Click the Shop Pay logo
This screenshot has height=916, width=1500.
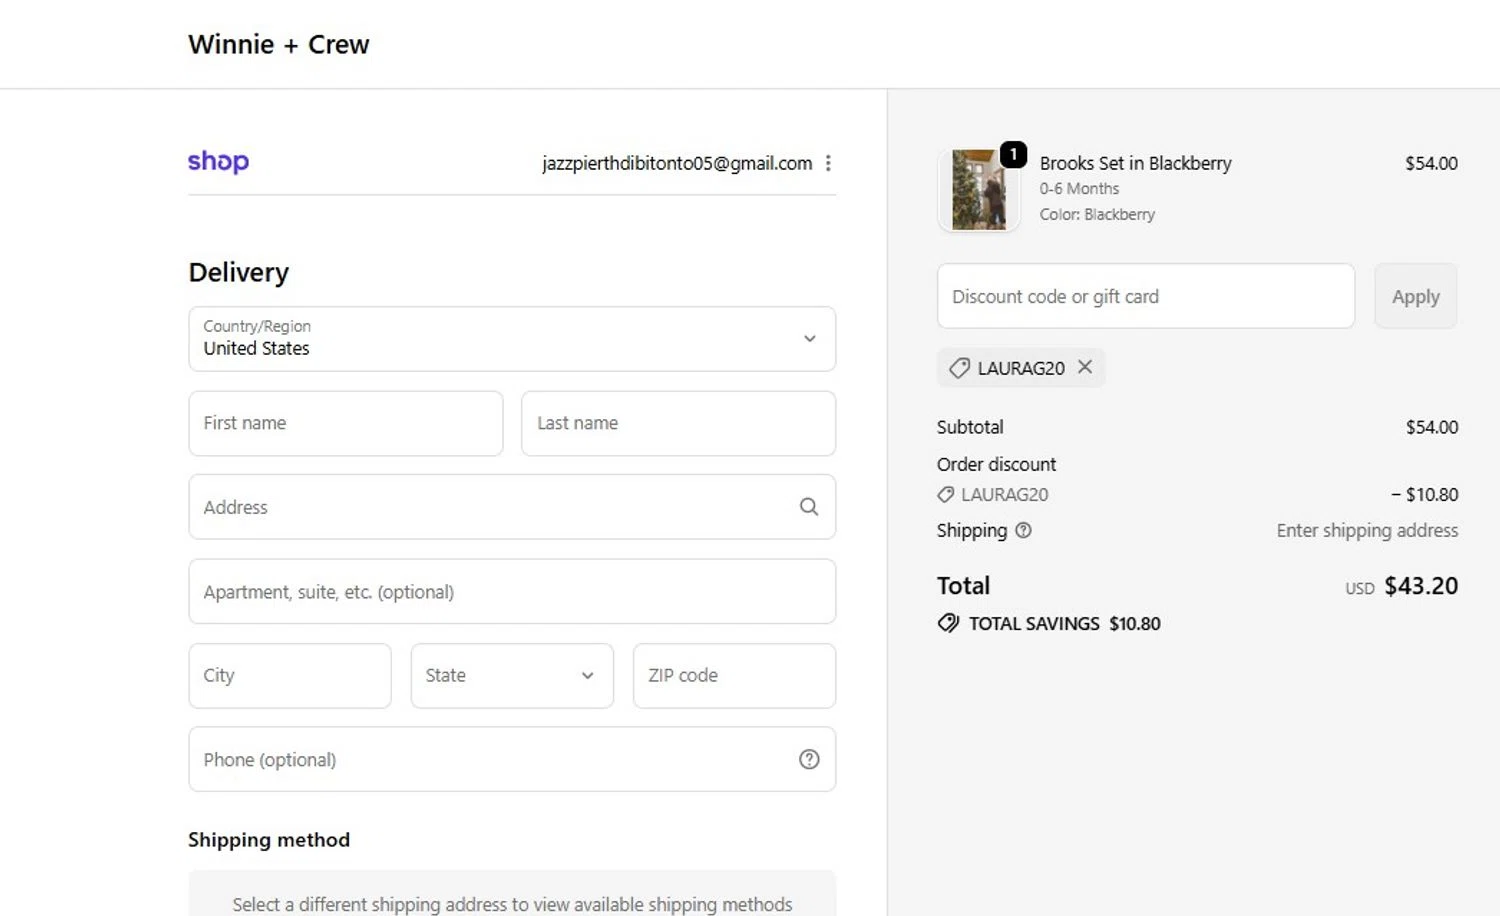[218, 162]
